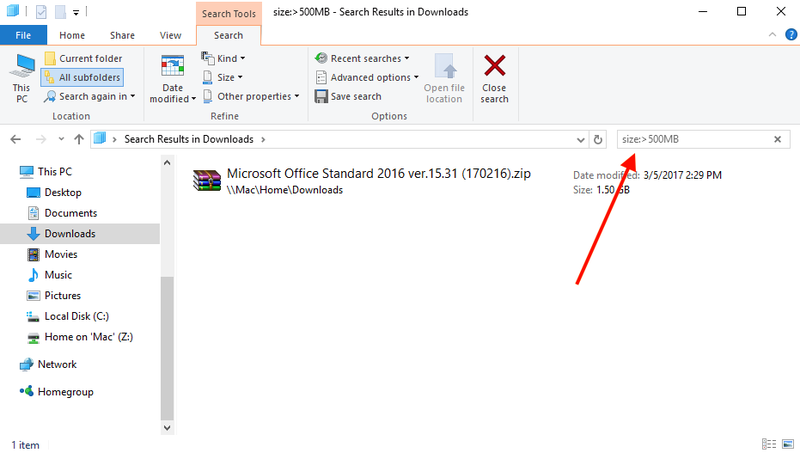This screenshot has width=800, height=453.
Task: Click the refresh icon beside address bar
Action: click(598, 139)
